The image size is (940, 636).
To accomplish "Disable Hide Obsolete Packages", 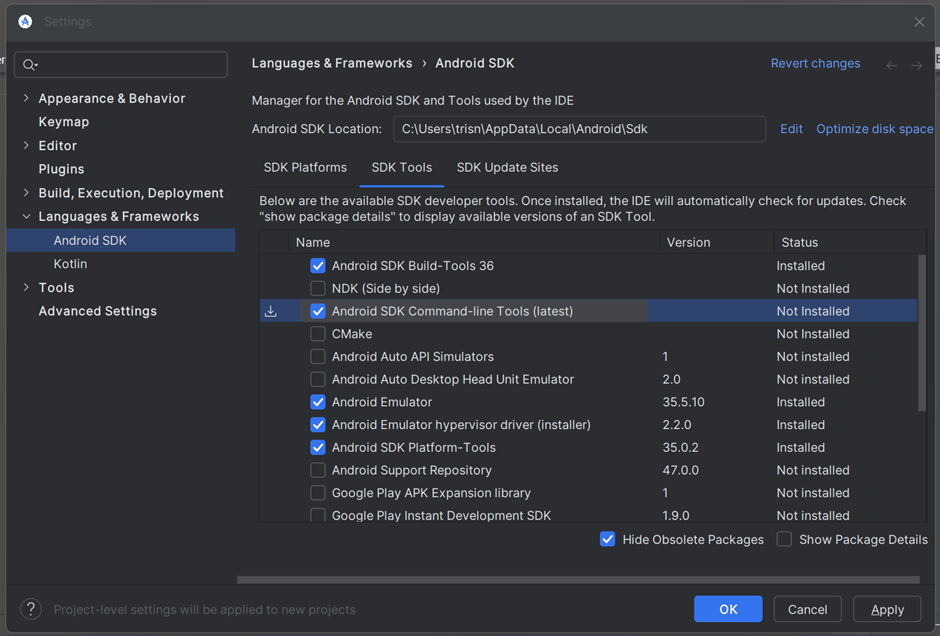I will click(607, 539).
